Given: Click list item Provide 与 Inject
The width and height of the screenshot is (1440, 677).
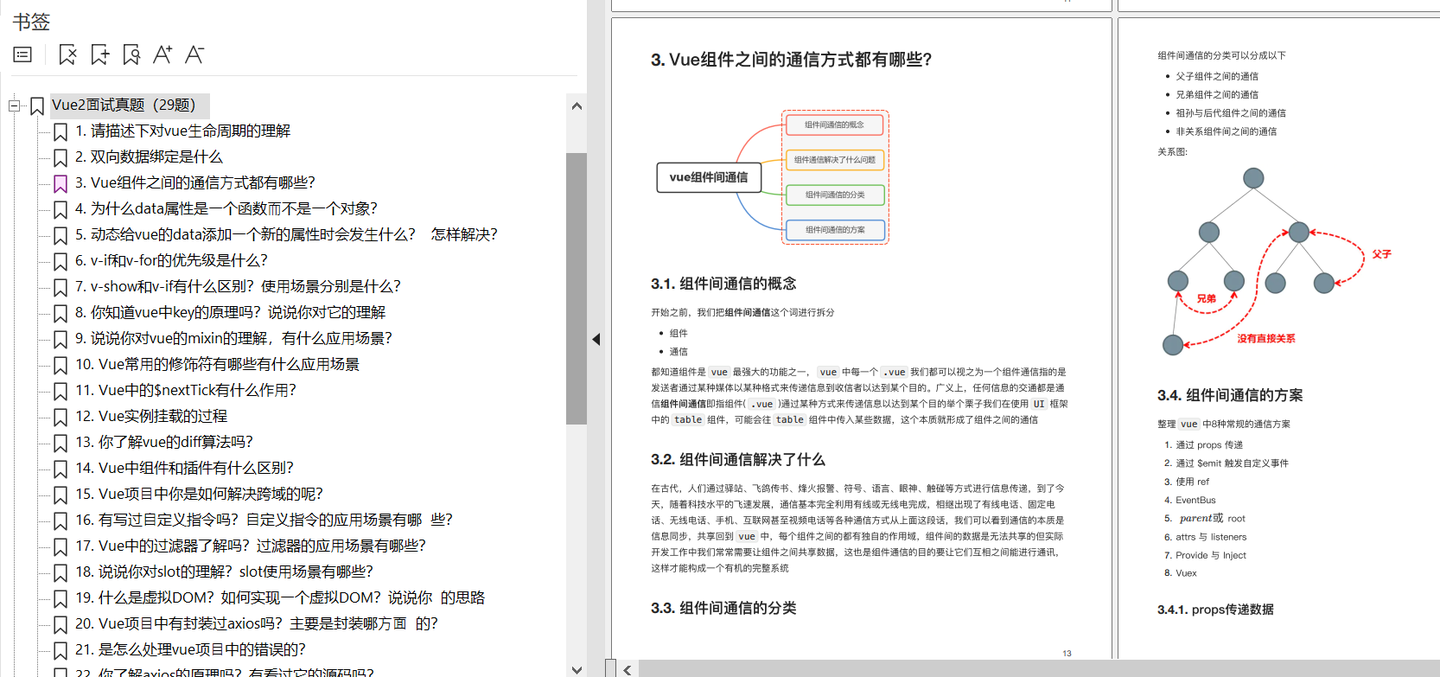Looking at the screenshot, I should click(x=1210, y=555).
